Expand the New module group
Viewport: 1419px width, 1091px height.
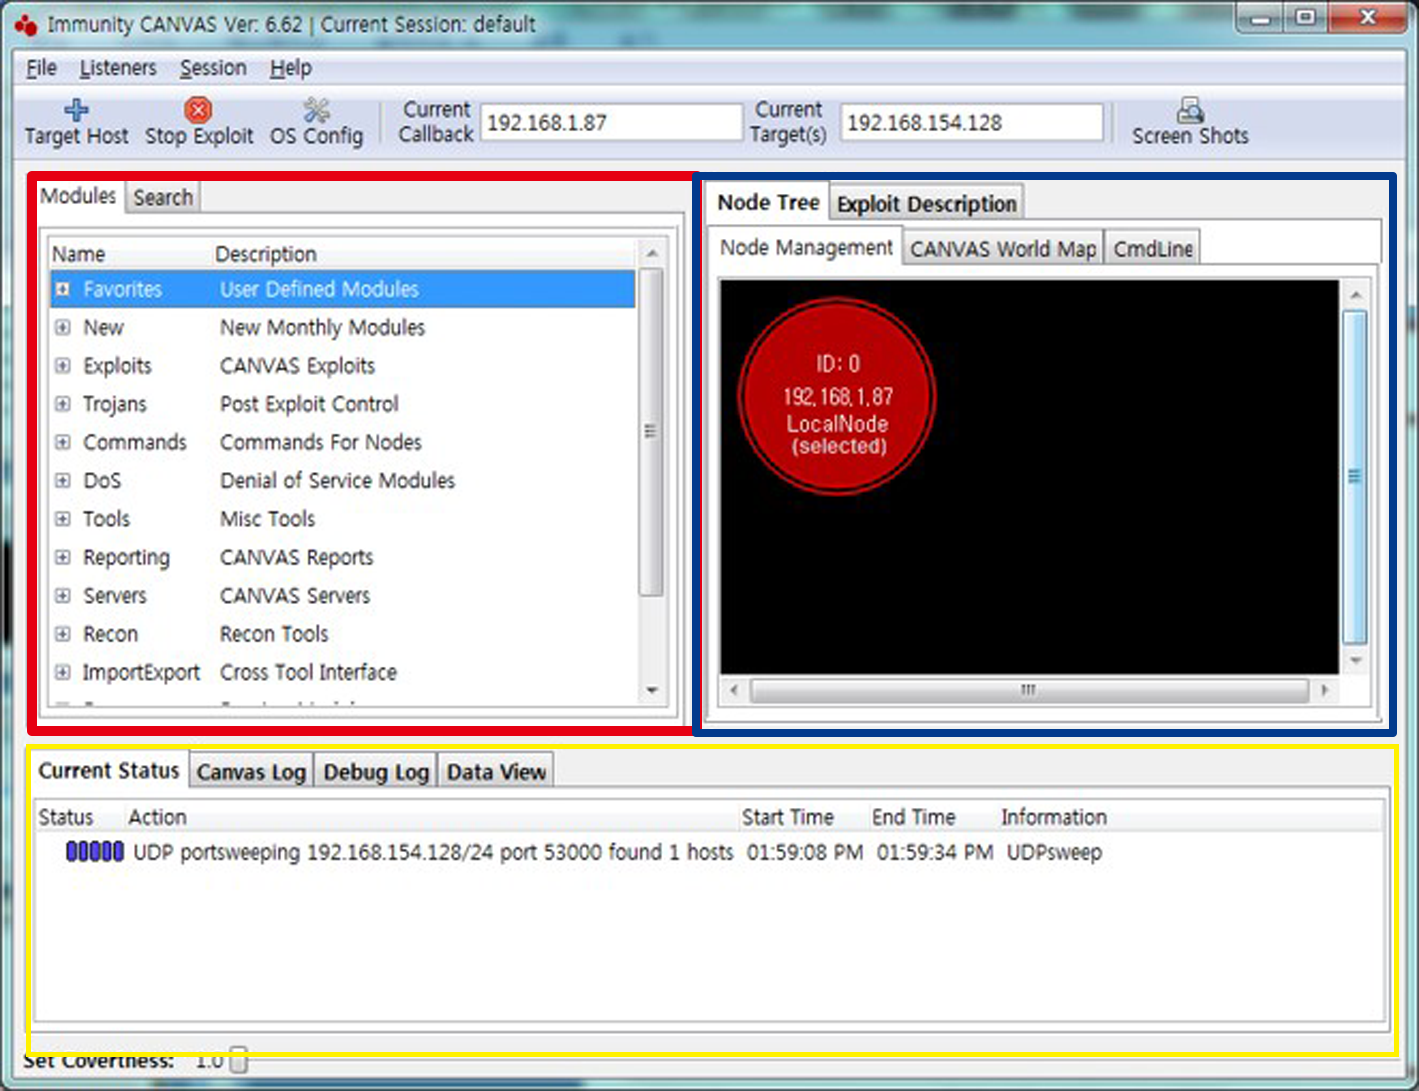tap(63, 327)
